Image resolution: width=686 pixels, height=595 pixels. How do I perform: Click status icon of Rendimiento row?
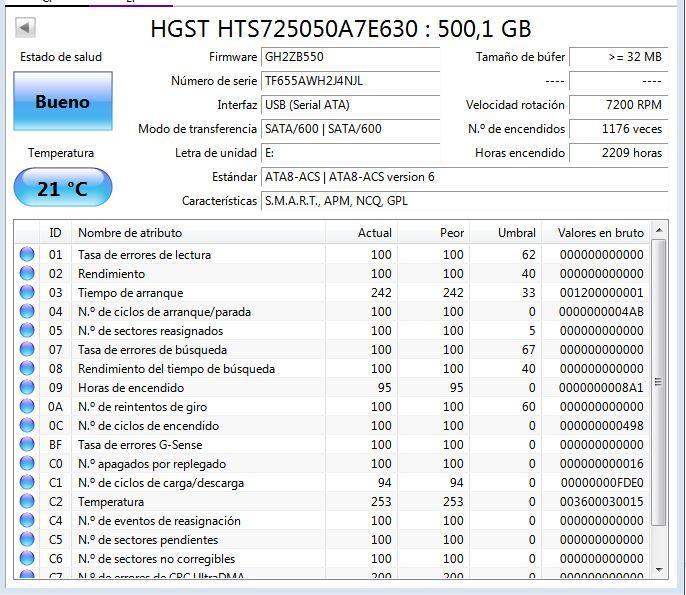[27, 273]
